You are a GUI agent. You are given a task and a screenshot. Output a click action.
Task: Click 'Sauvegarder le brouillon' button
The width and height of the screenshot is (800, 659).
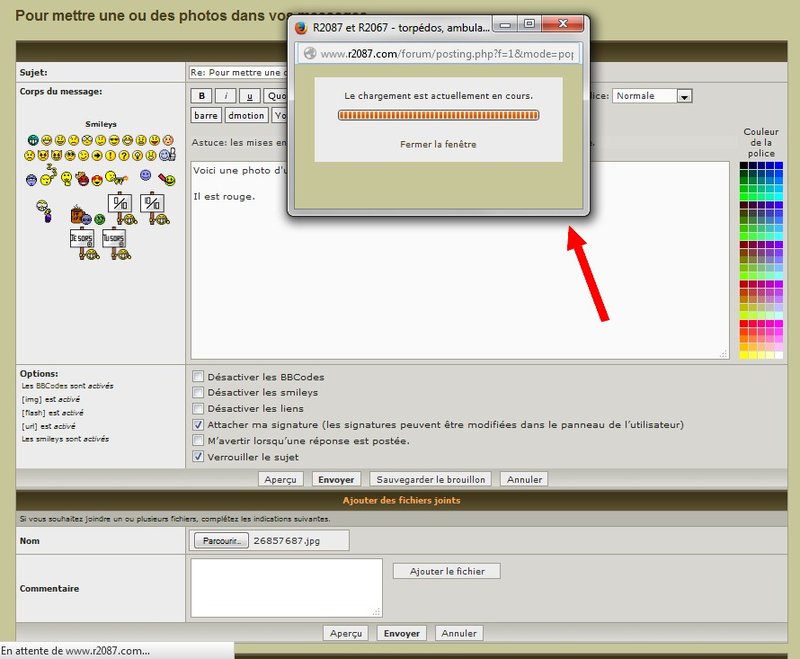click(x=431, y=479)
